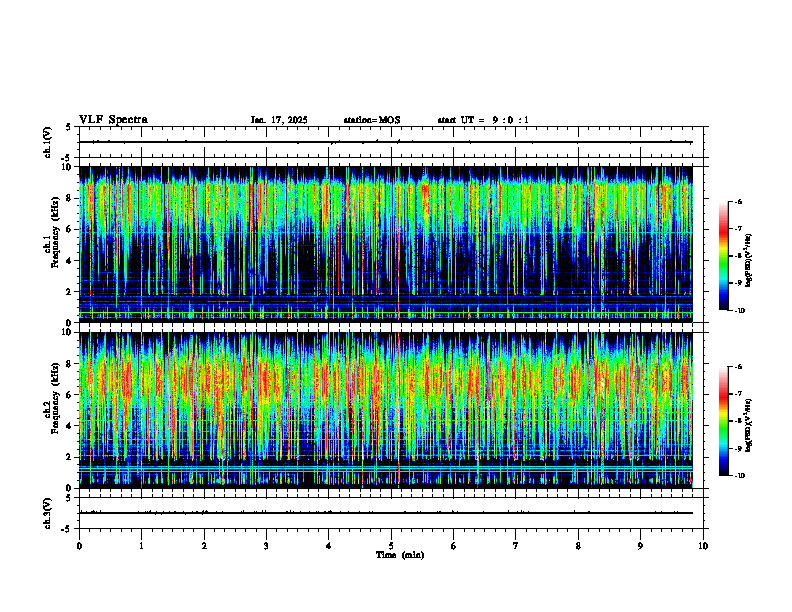Screen dimensions: 792x612
Task: Select the "start UT = 9 : 0 : 1" text
Action: point(483,120)
